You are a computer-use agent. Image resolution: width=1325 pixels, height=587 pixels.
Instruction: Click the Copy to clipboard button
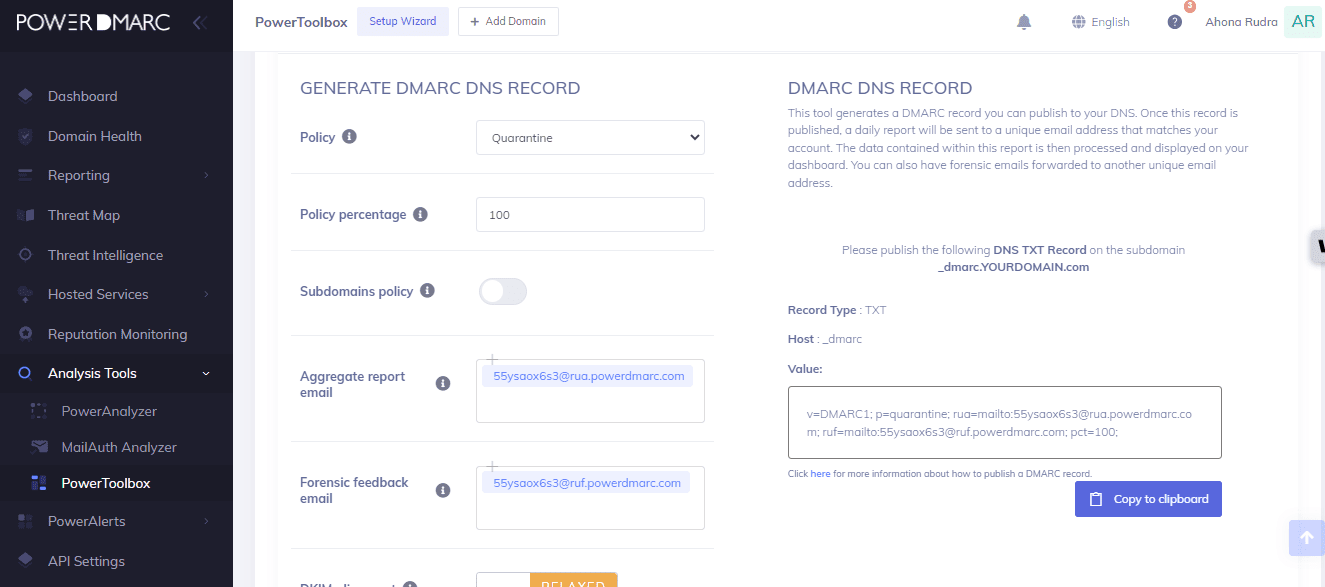[x=1148, y=499]
